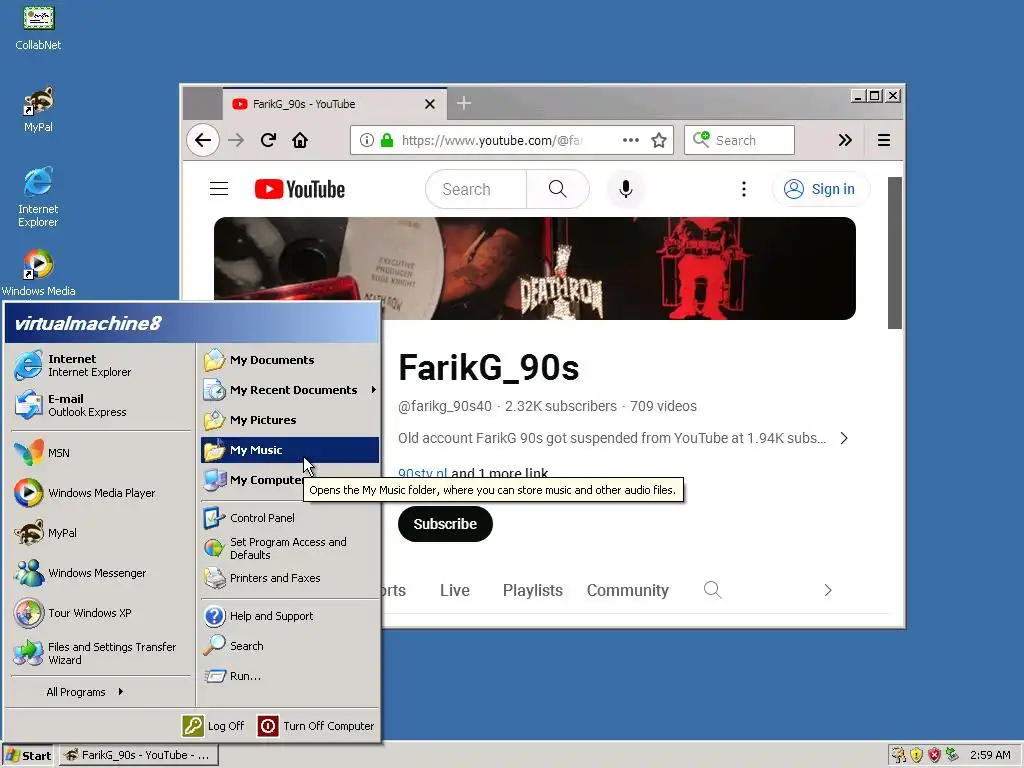The width and height of the screenshot is (1024, 768).
Task: Open Files and Settings Transfer Wizard
Action: coord(101,653)
